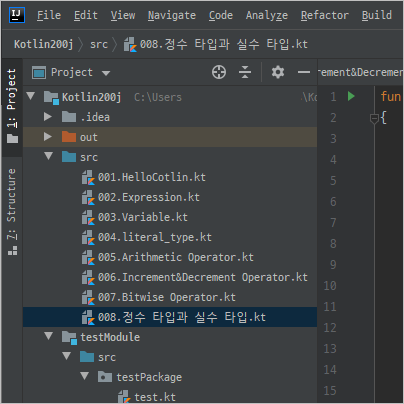Click the orange out folder icon
The width and height of the screenshot is (404, 404).
tap(69, 137)
